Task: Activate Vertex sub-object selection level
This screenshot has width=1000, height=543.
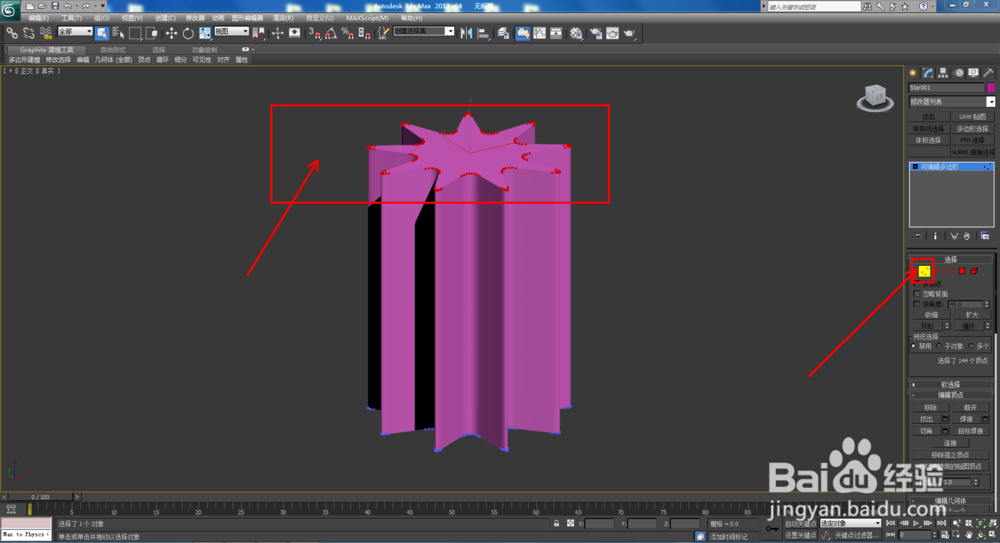Action: point(924,271)
